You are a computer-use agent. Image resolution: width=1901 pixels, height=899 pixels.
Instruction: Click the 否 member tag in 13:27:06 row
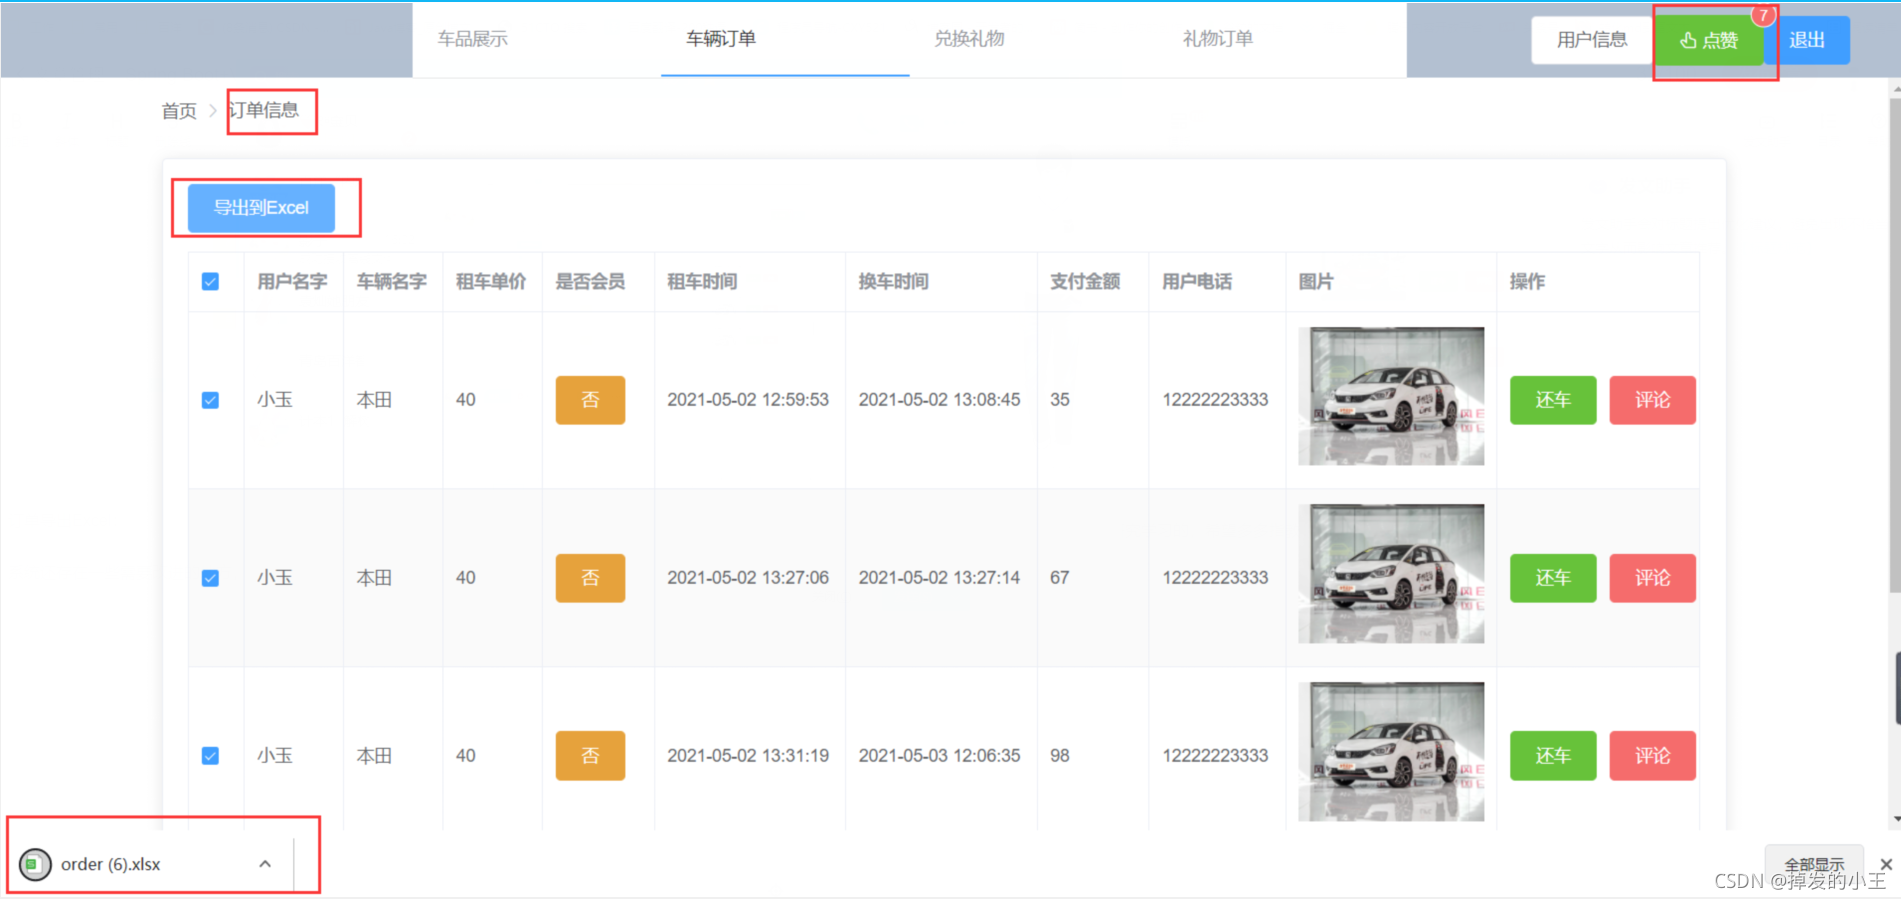tap(590, 578)
